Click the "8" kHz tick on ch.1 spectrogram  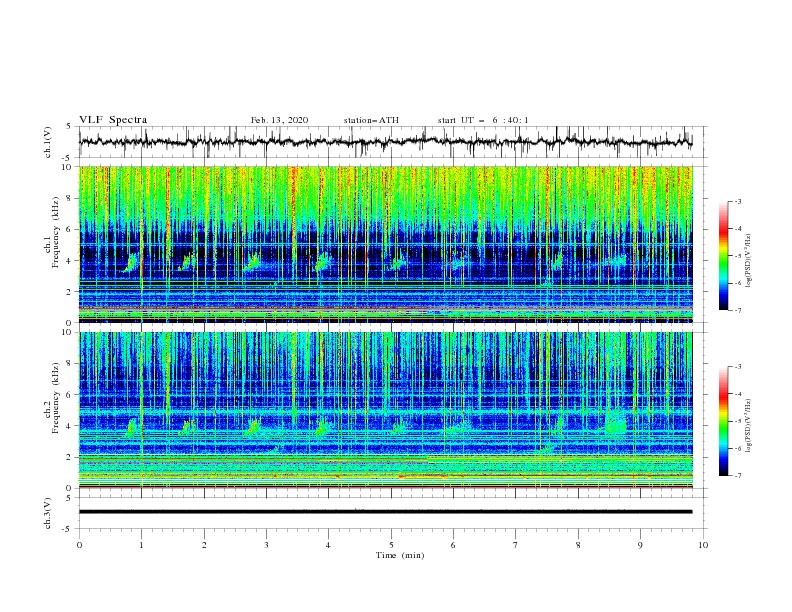[x=69, y=198]
